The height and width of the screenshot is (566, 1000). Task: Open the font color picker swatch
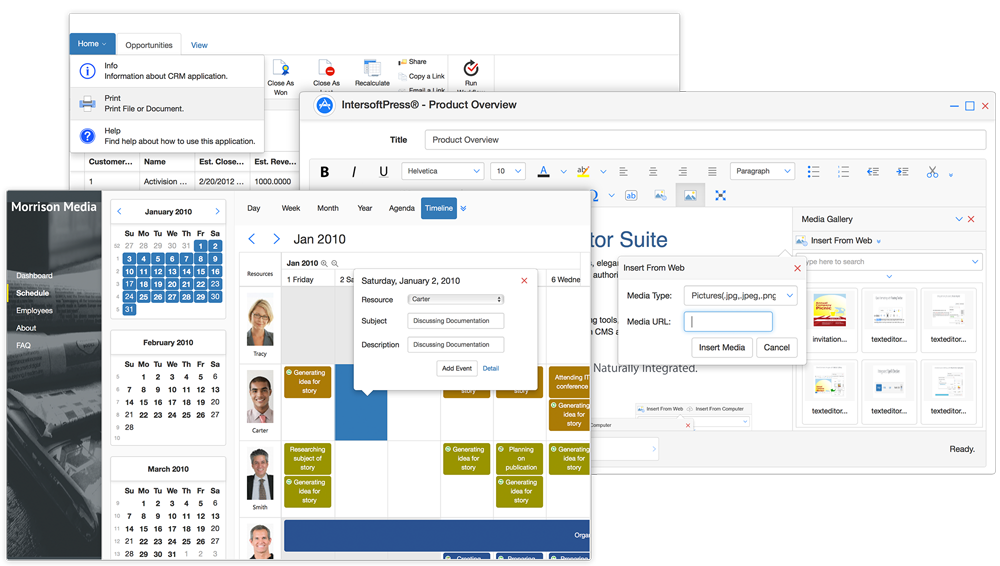[544, 172]
